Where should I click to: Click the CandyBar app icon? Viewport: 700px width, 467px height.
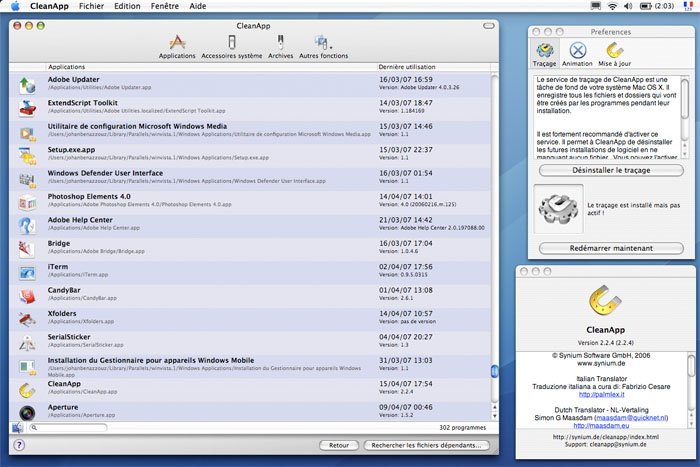pos(27,296)
